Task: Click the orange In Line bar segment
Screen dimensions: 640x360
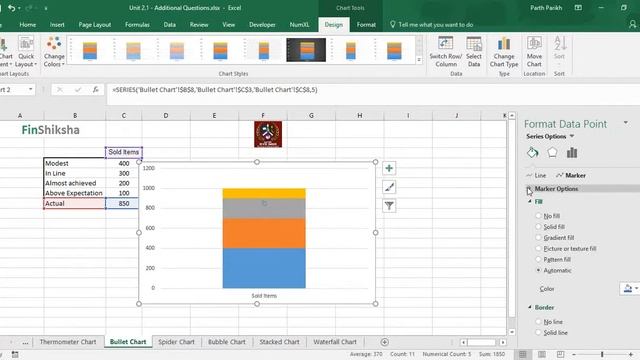Action: pyautogui.click(x=264, y=233)
